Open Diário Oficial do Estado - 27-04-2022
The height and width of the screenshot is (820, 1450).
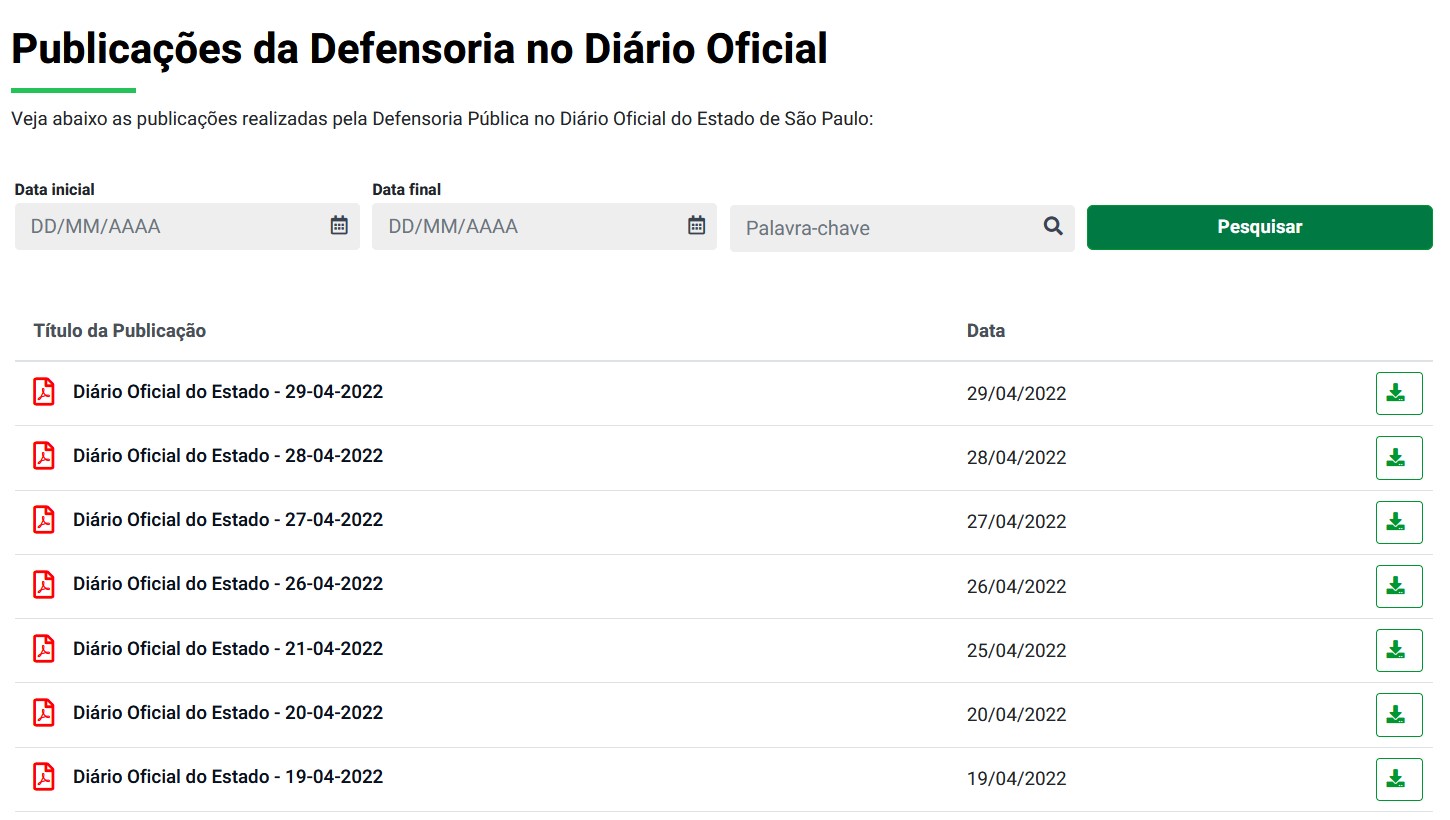228,520
